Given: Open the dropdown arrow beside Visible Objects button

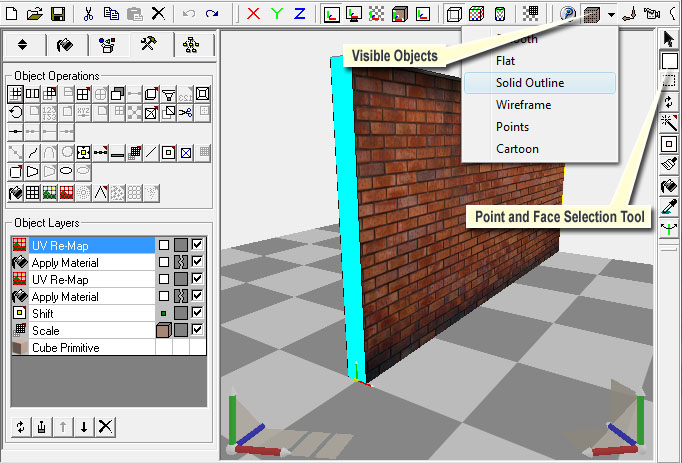Looking at the screenshot, I should [x=611, y=15].
